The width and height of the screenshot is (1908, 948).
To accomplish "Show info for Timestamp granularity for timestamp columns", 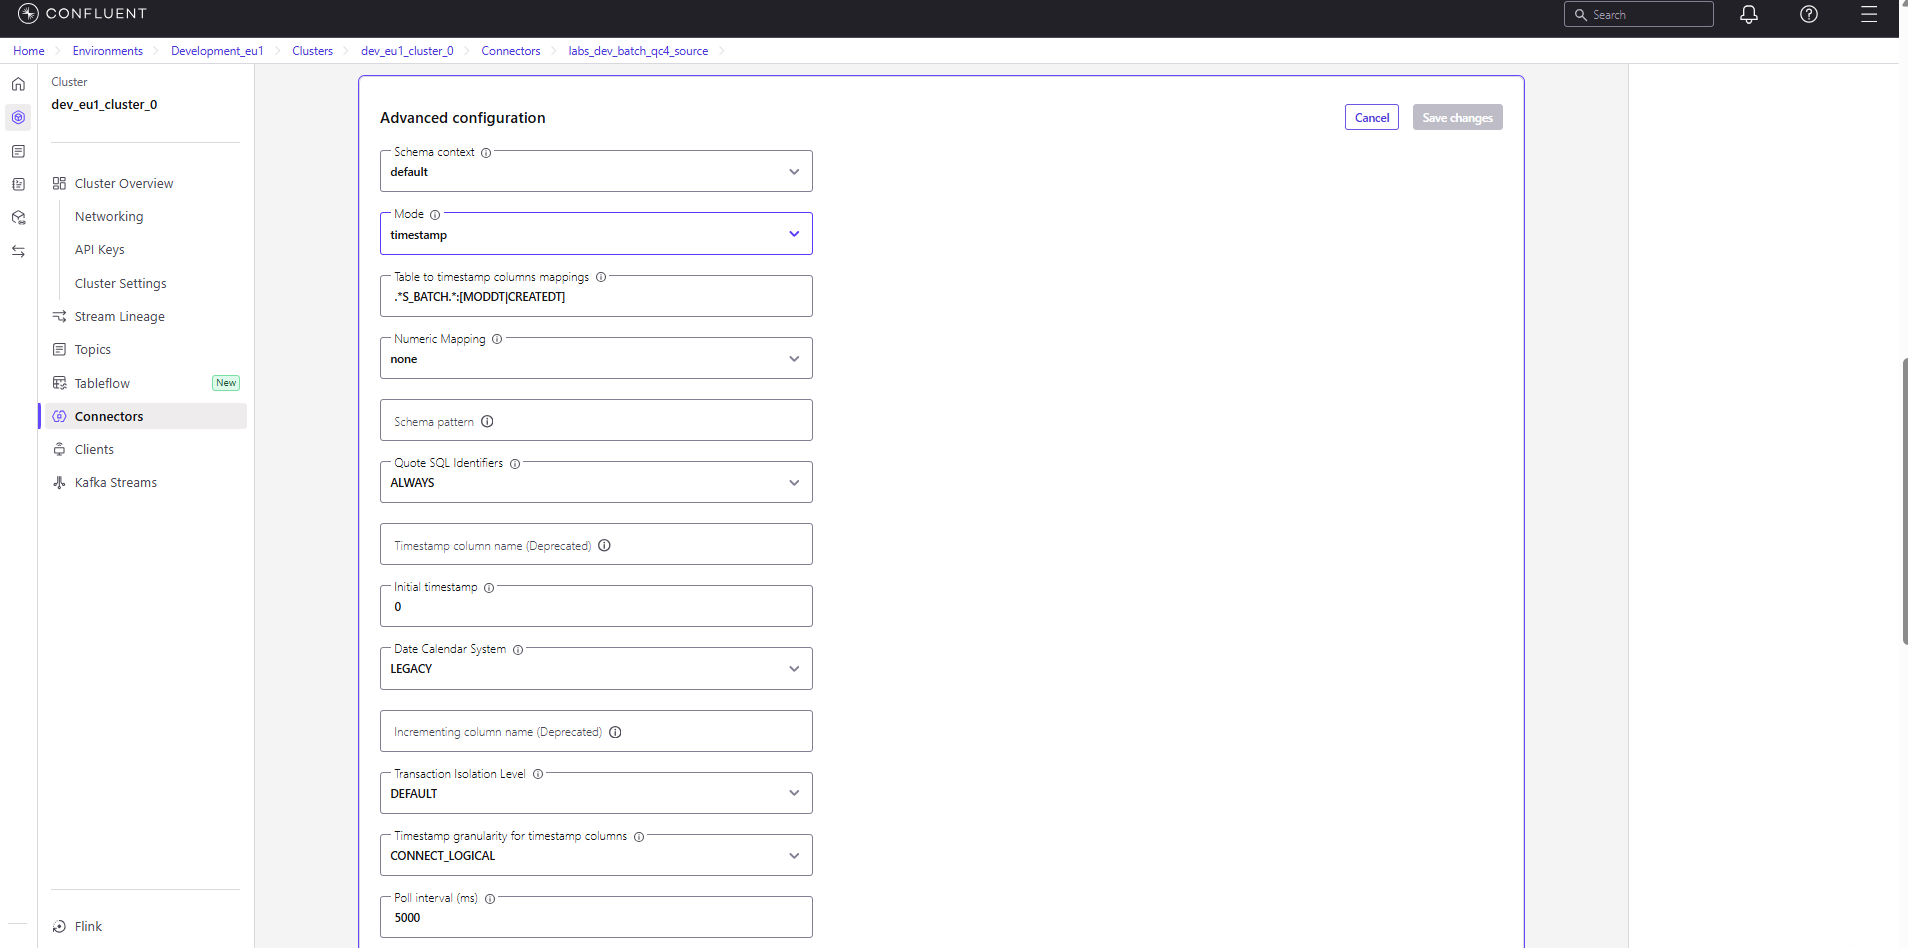I will pyautogui.click(x=639, y=837).
